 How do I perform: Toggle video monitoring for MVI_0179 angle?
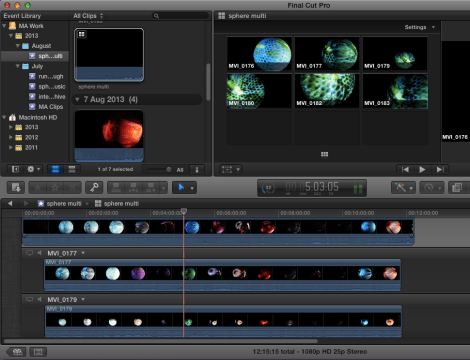tap(29, 299)
